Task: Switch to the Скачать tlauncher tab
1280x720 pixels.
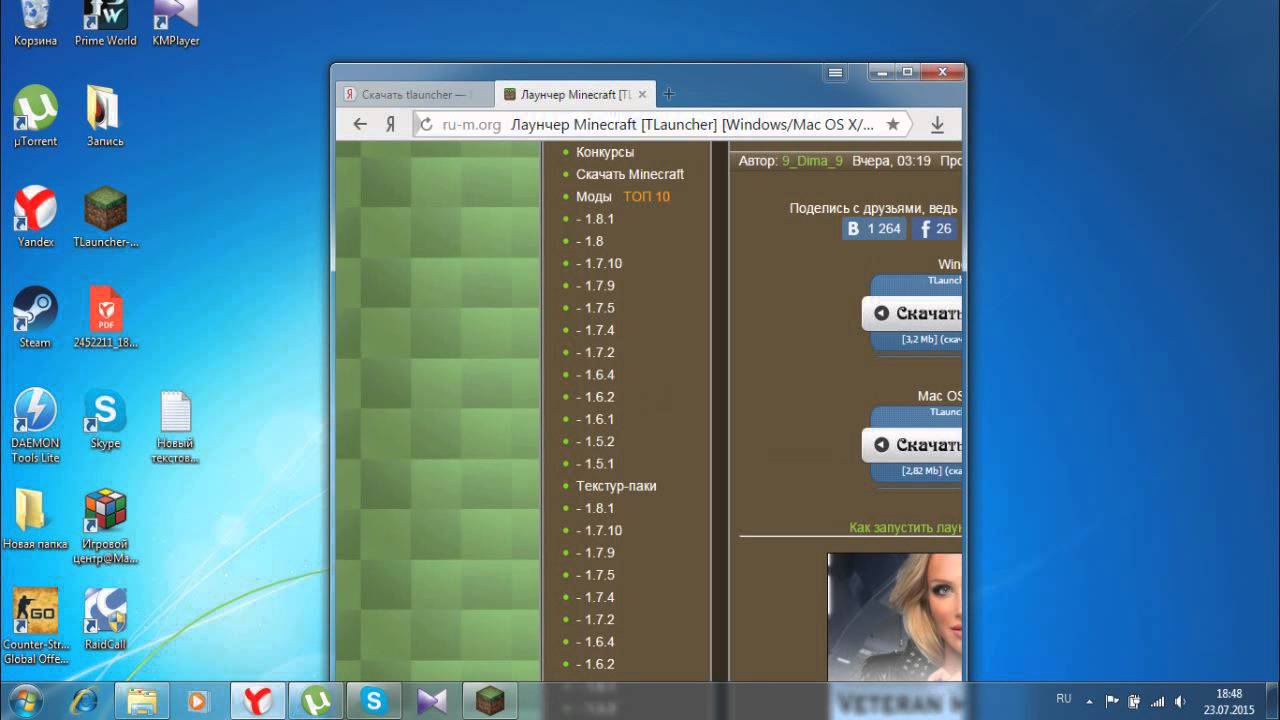Action: coord(414,95)
